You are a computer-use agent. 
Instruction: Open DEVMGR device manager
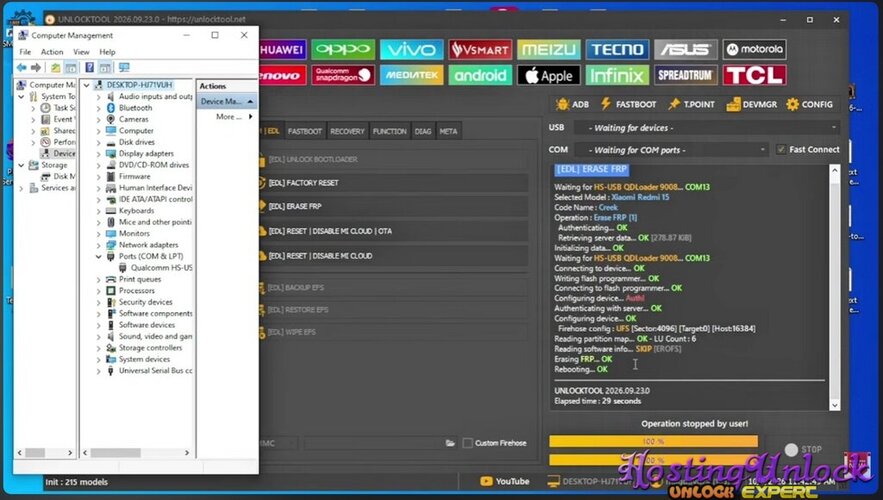752,104
